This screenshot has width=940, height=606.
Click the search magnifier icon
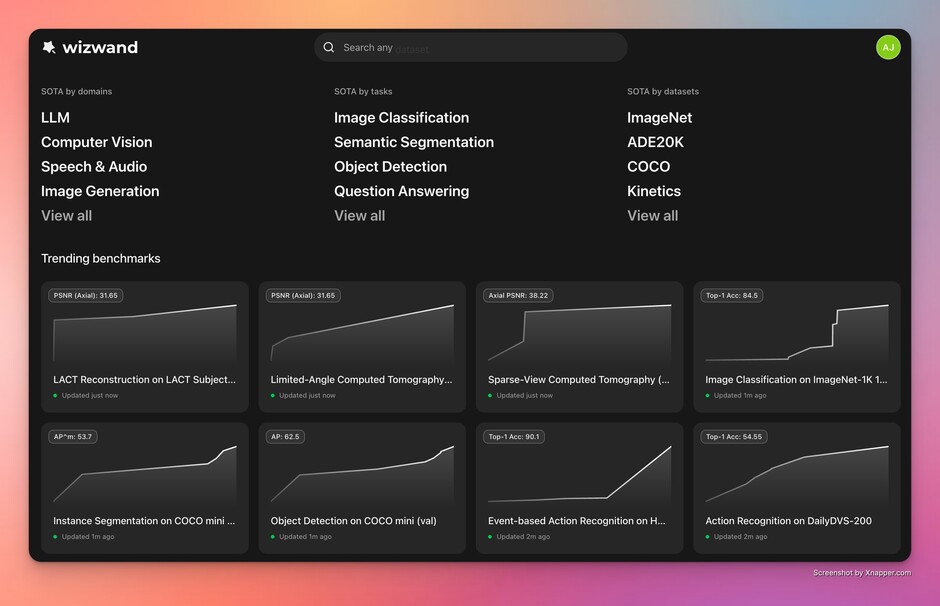tap(329, 47)
